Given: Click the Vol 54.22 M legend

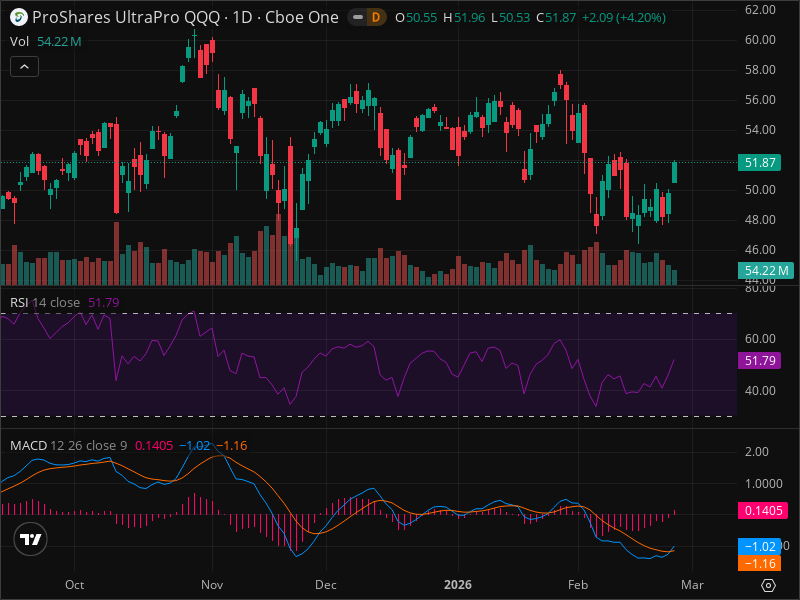Looking at the screenshot, I should click(45, 41).
